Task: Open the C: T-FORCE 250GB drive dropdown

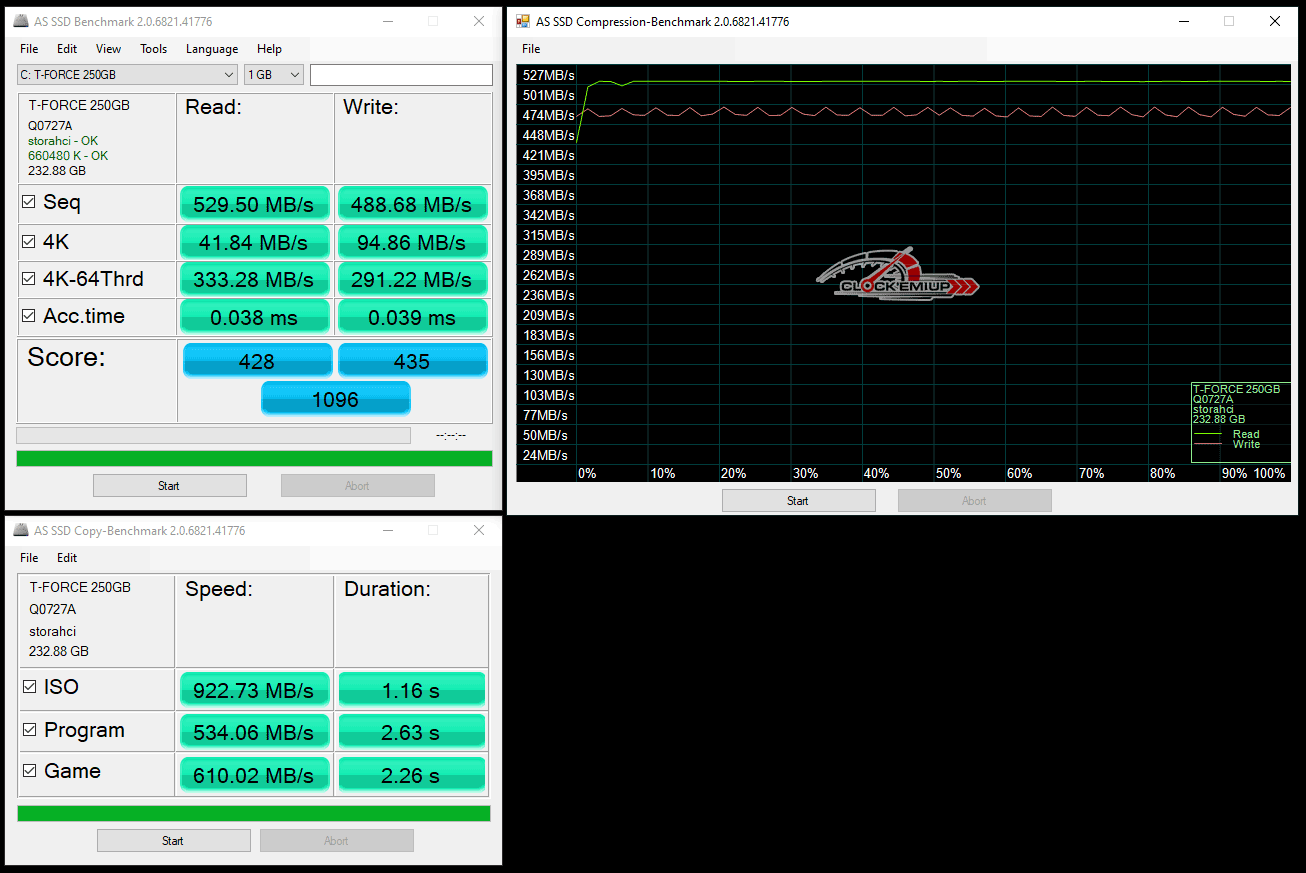Action: point(127,75)
